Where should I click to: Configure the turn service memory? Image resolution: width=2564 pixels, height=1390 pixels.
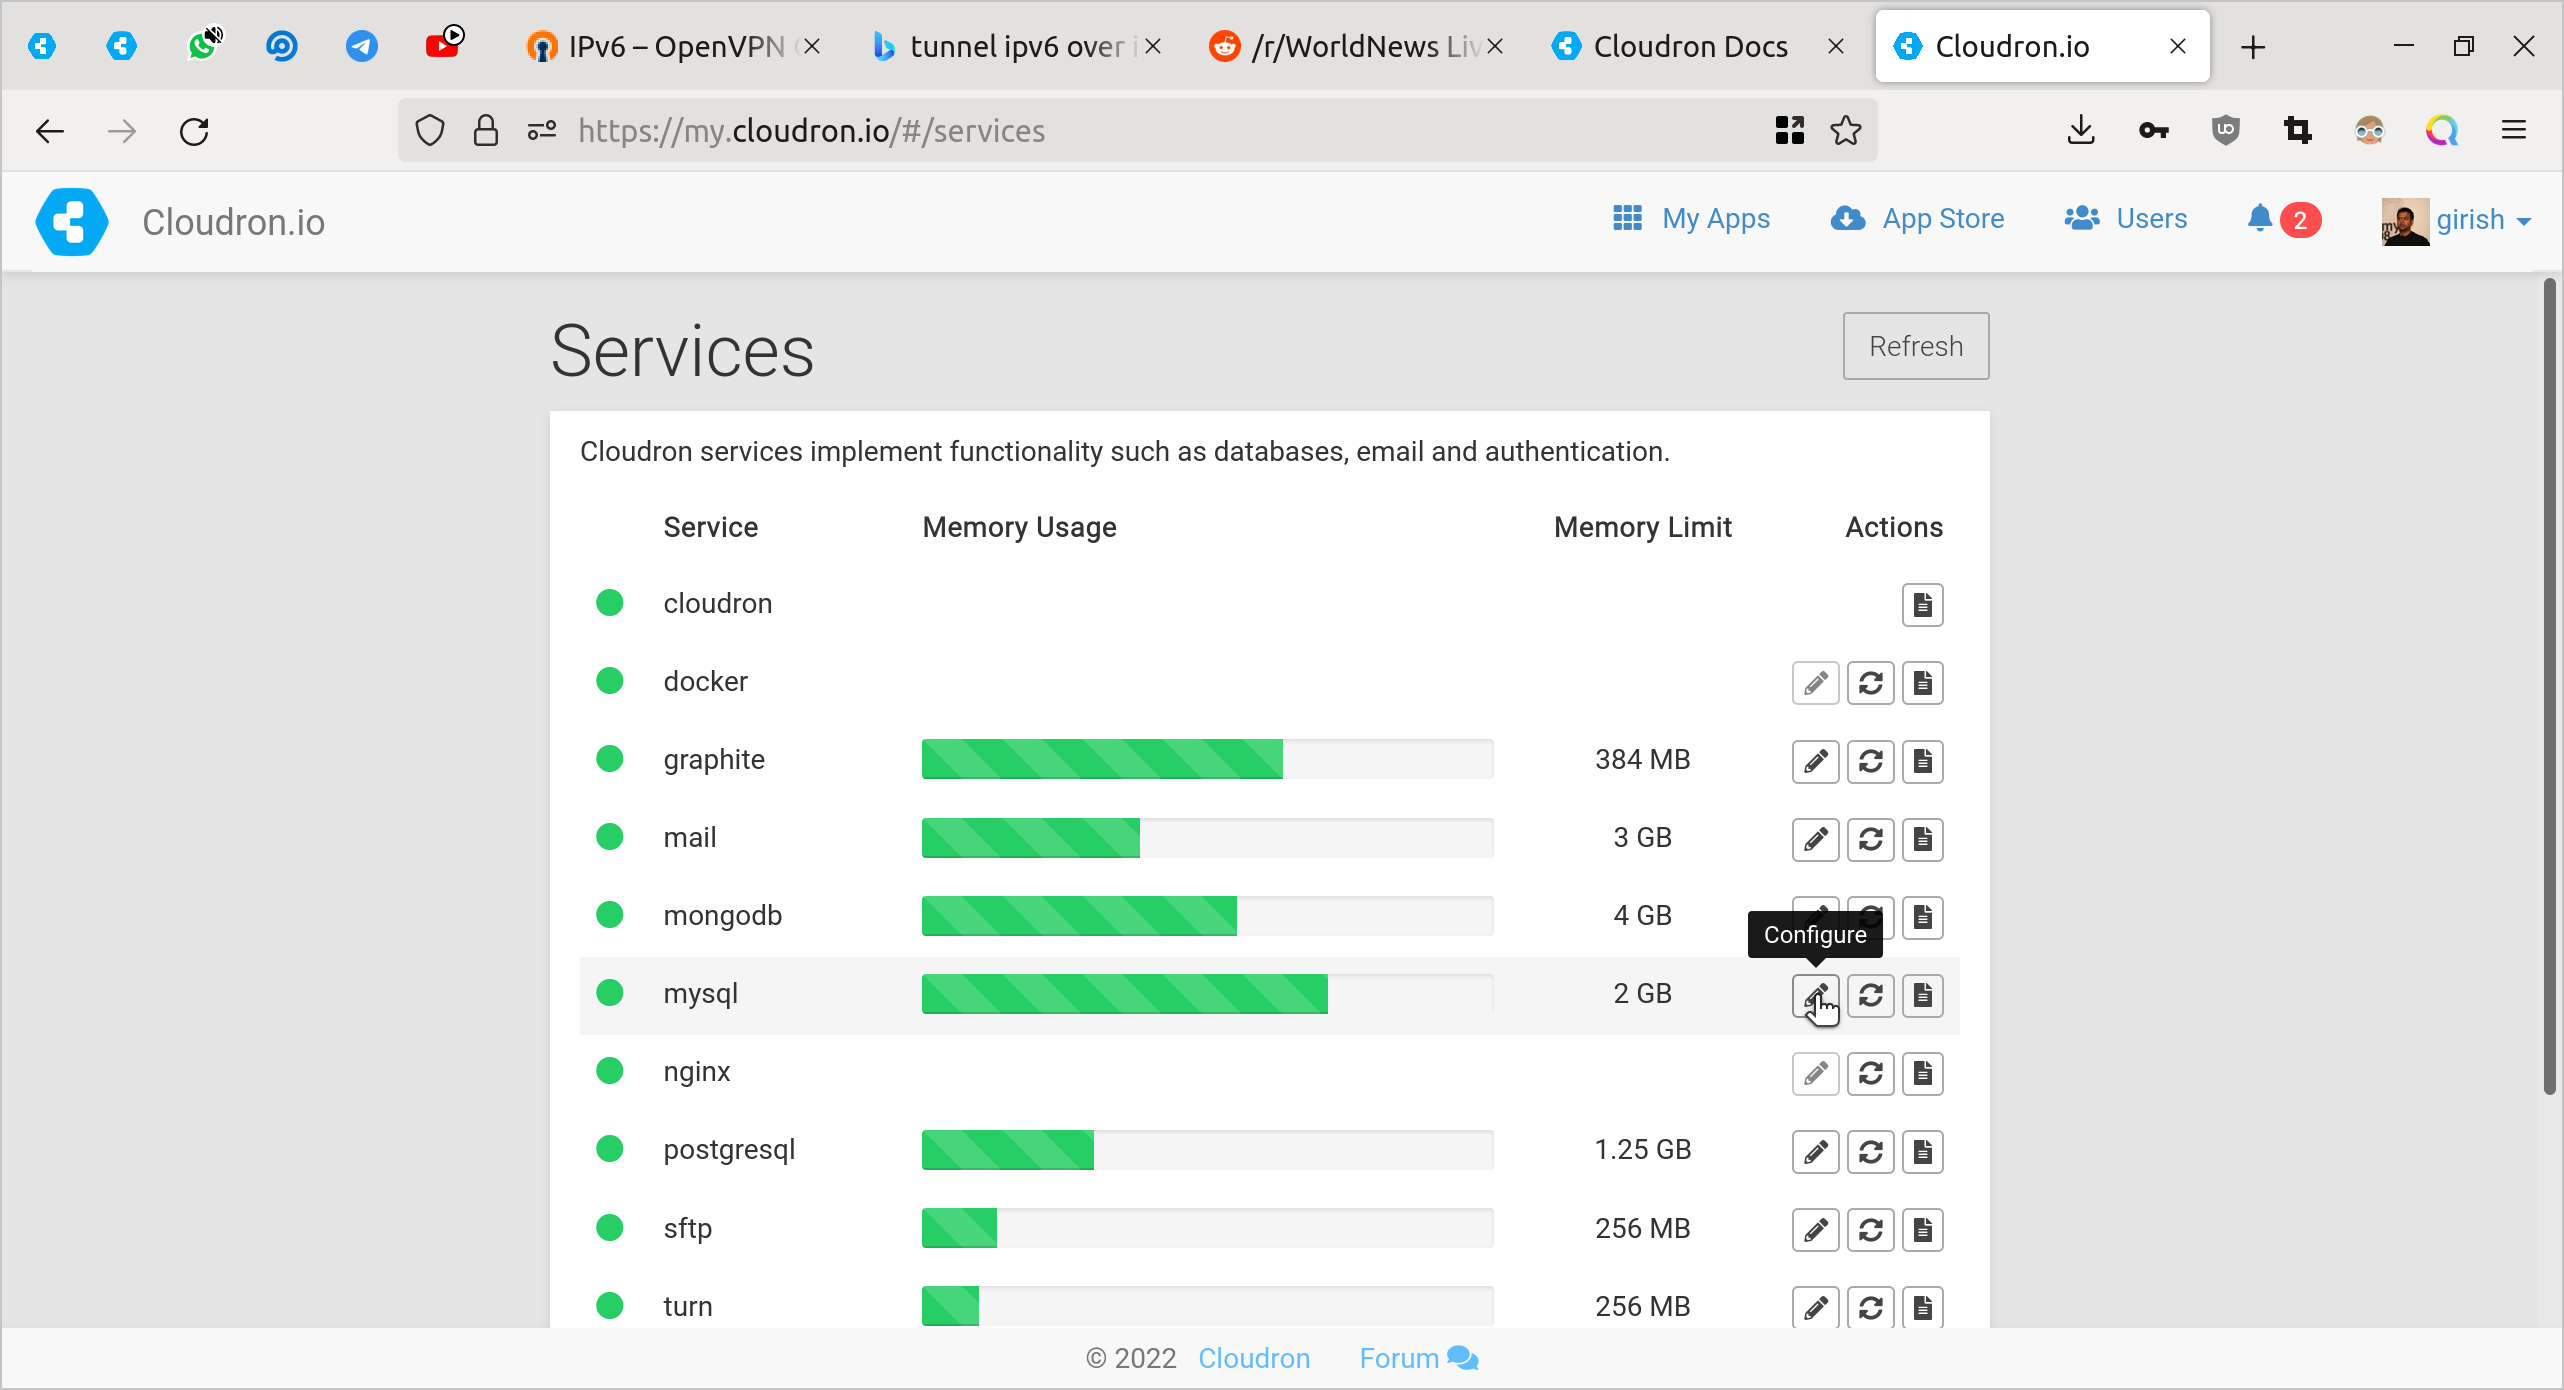pyautogui.click(x=1815, y=1307)
